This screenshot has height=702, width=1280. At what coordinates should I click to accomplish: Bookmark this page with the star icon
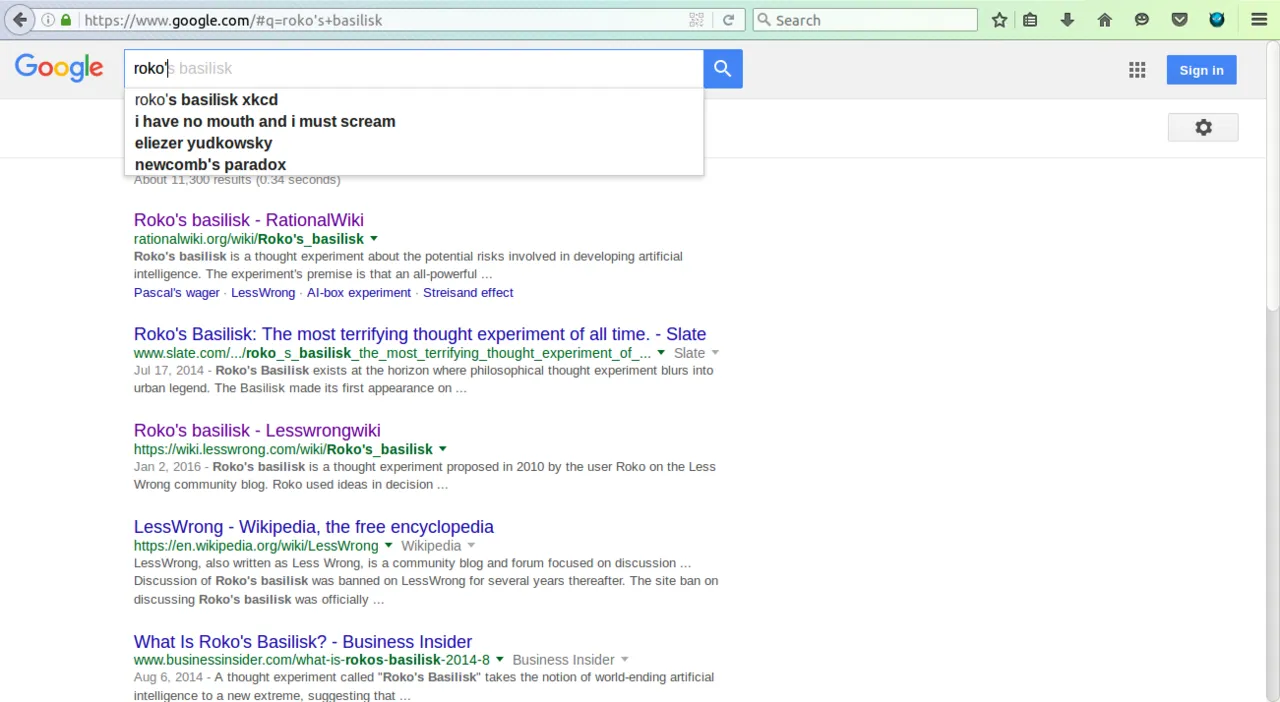[x=999, y=20]
